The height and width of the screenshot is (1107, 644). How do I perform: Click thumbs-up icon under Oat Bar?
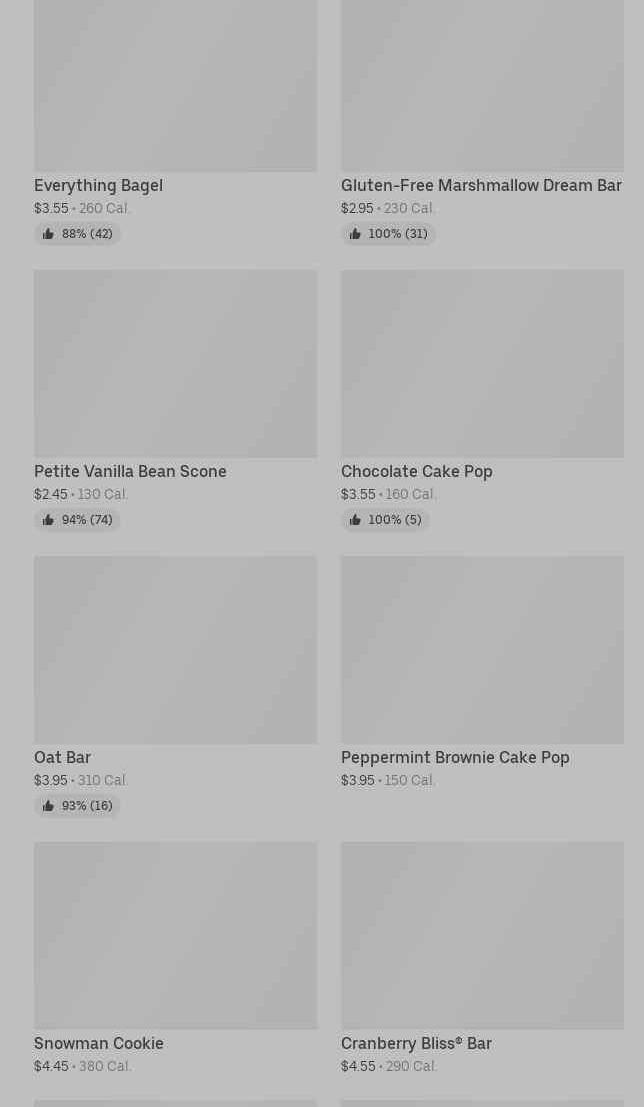(x=48, y=806)
